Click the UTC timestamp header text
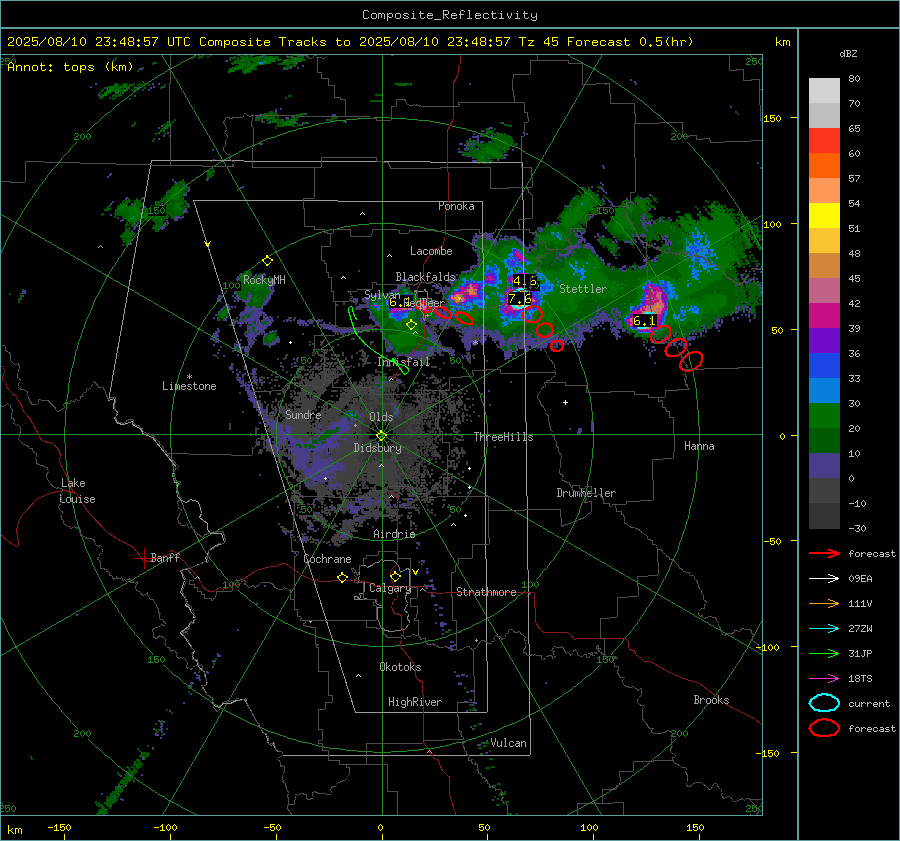The image size is (900, 841). point(350,42)
